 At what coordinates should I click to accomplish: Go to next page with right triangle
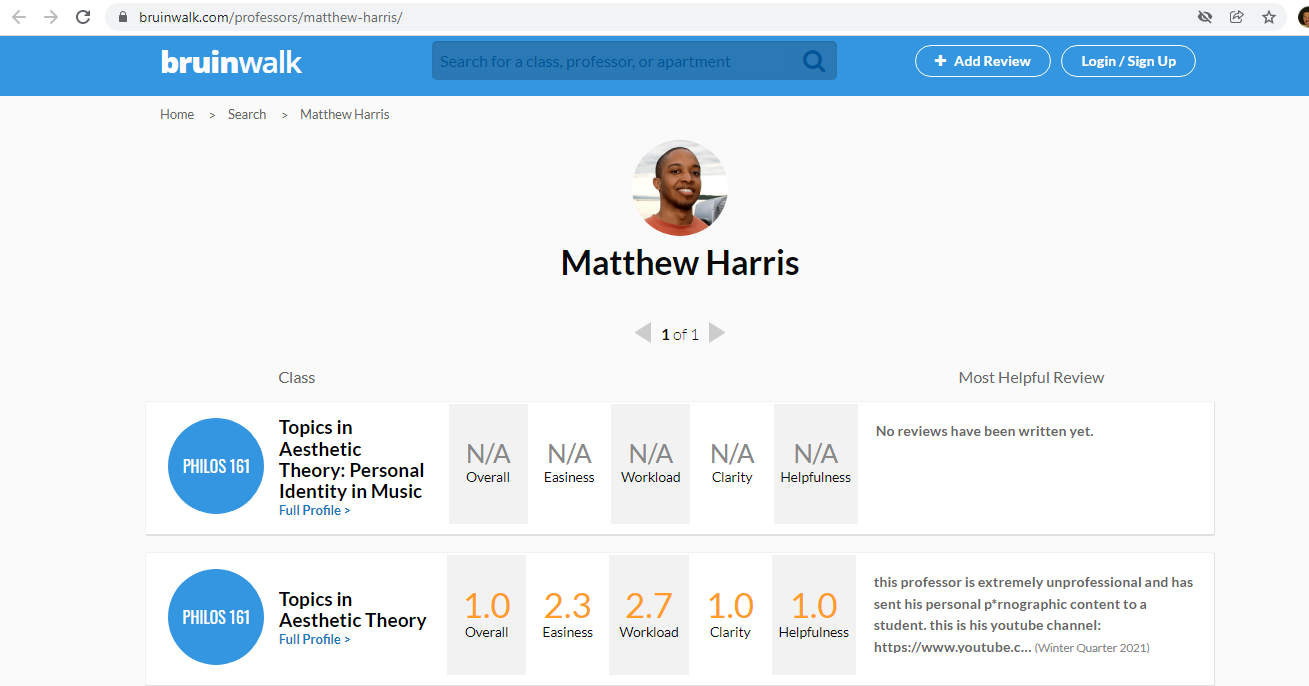tap(717, 333)
